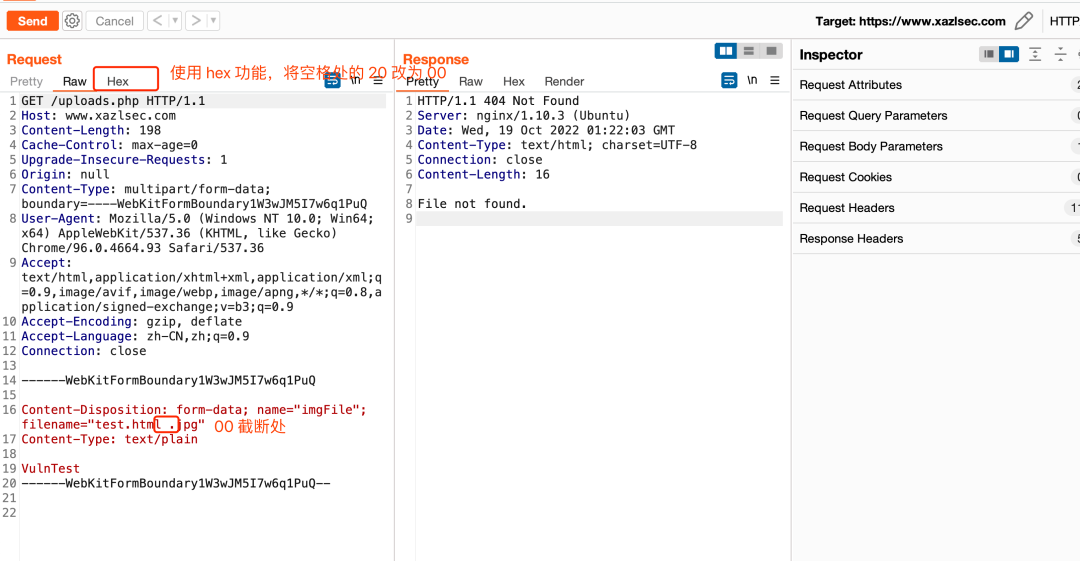Expand Request Attributes section

point(936,85)
